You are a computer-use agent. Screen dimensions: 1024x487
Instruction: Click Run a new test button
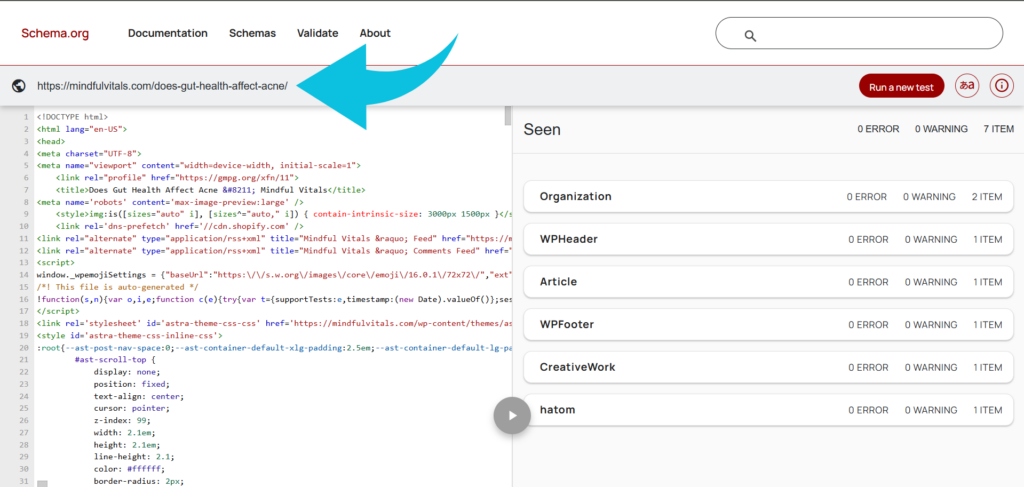(901, 86)
